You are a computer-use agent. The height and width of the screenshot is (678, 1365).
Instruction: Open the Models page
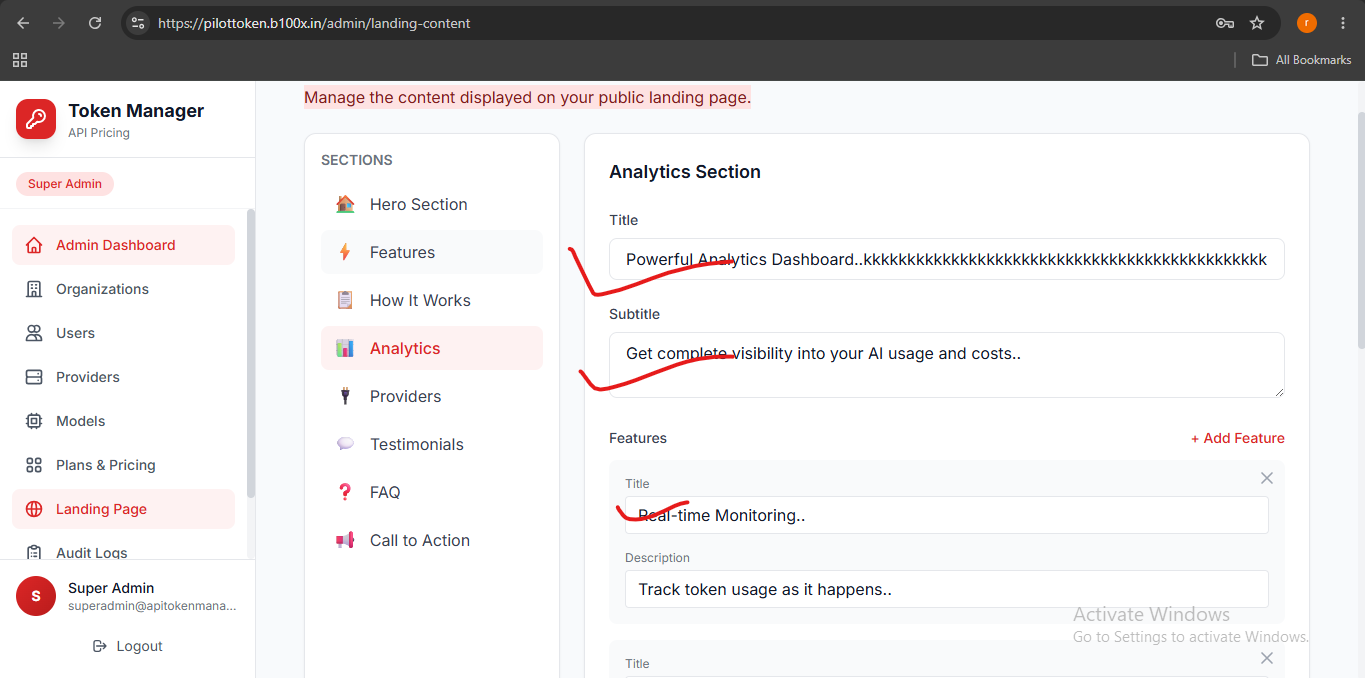(123, 421)
